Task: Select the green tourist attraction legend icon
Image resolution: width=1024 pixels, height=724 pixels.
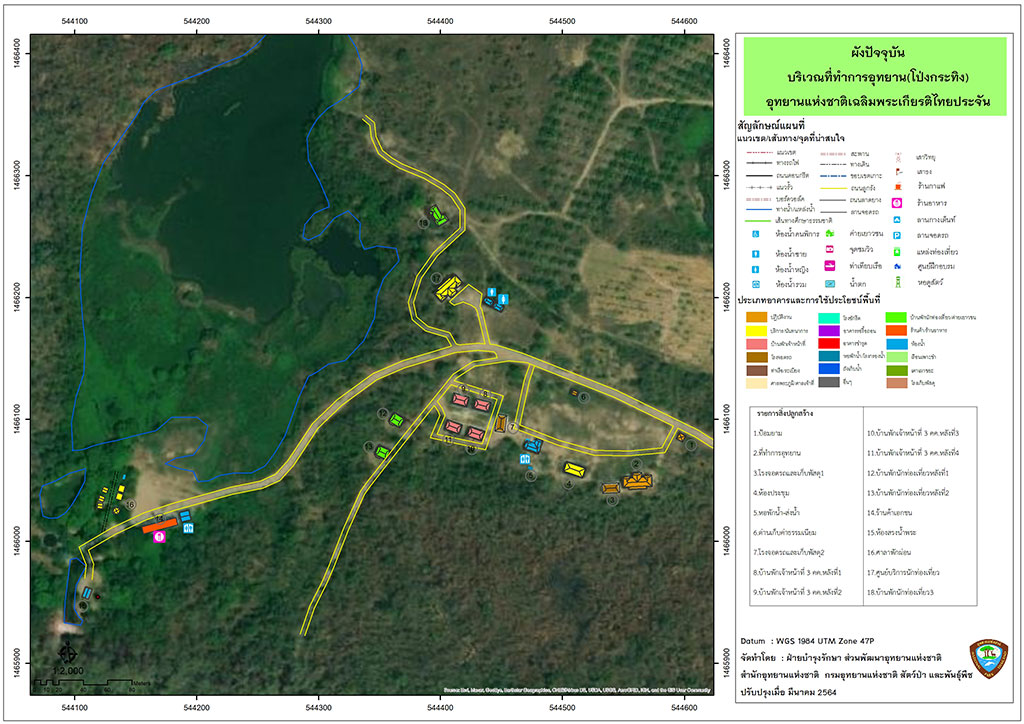Action: pyautogui.click(x=897, y=252)
